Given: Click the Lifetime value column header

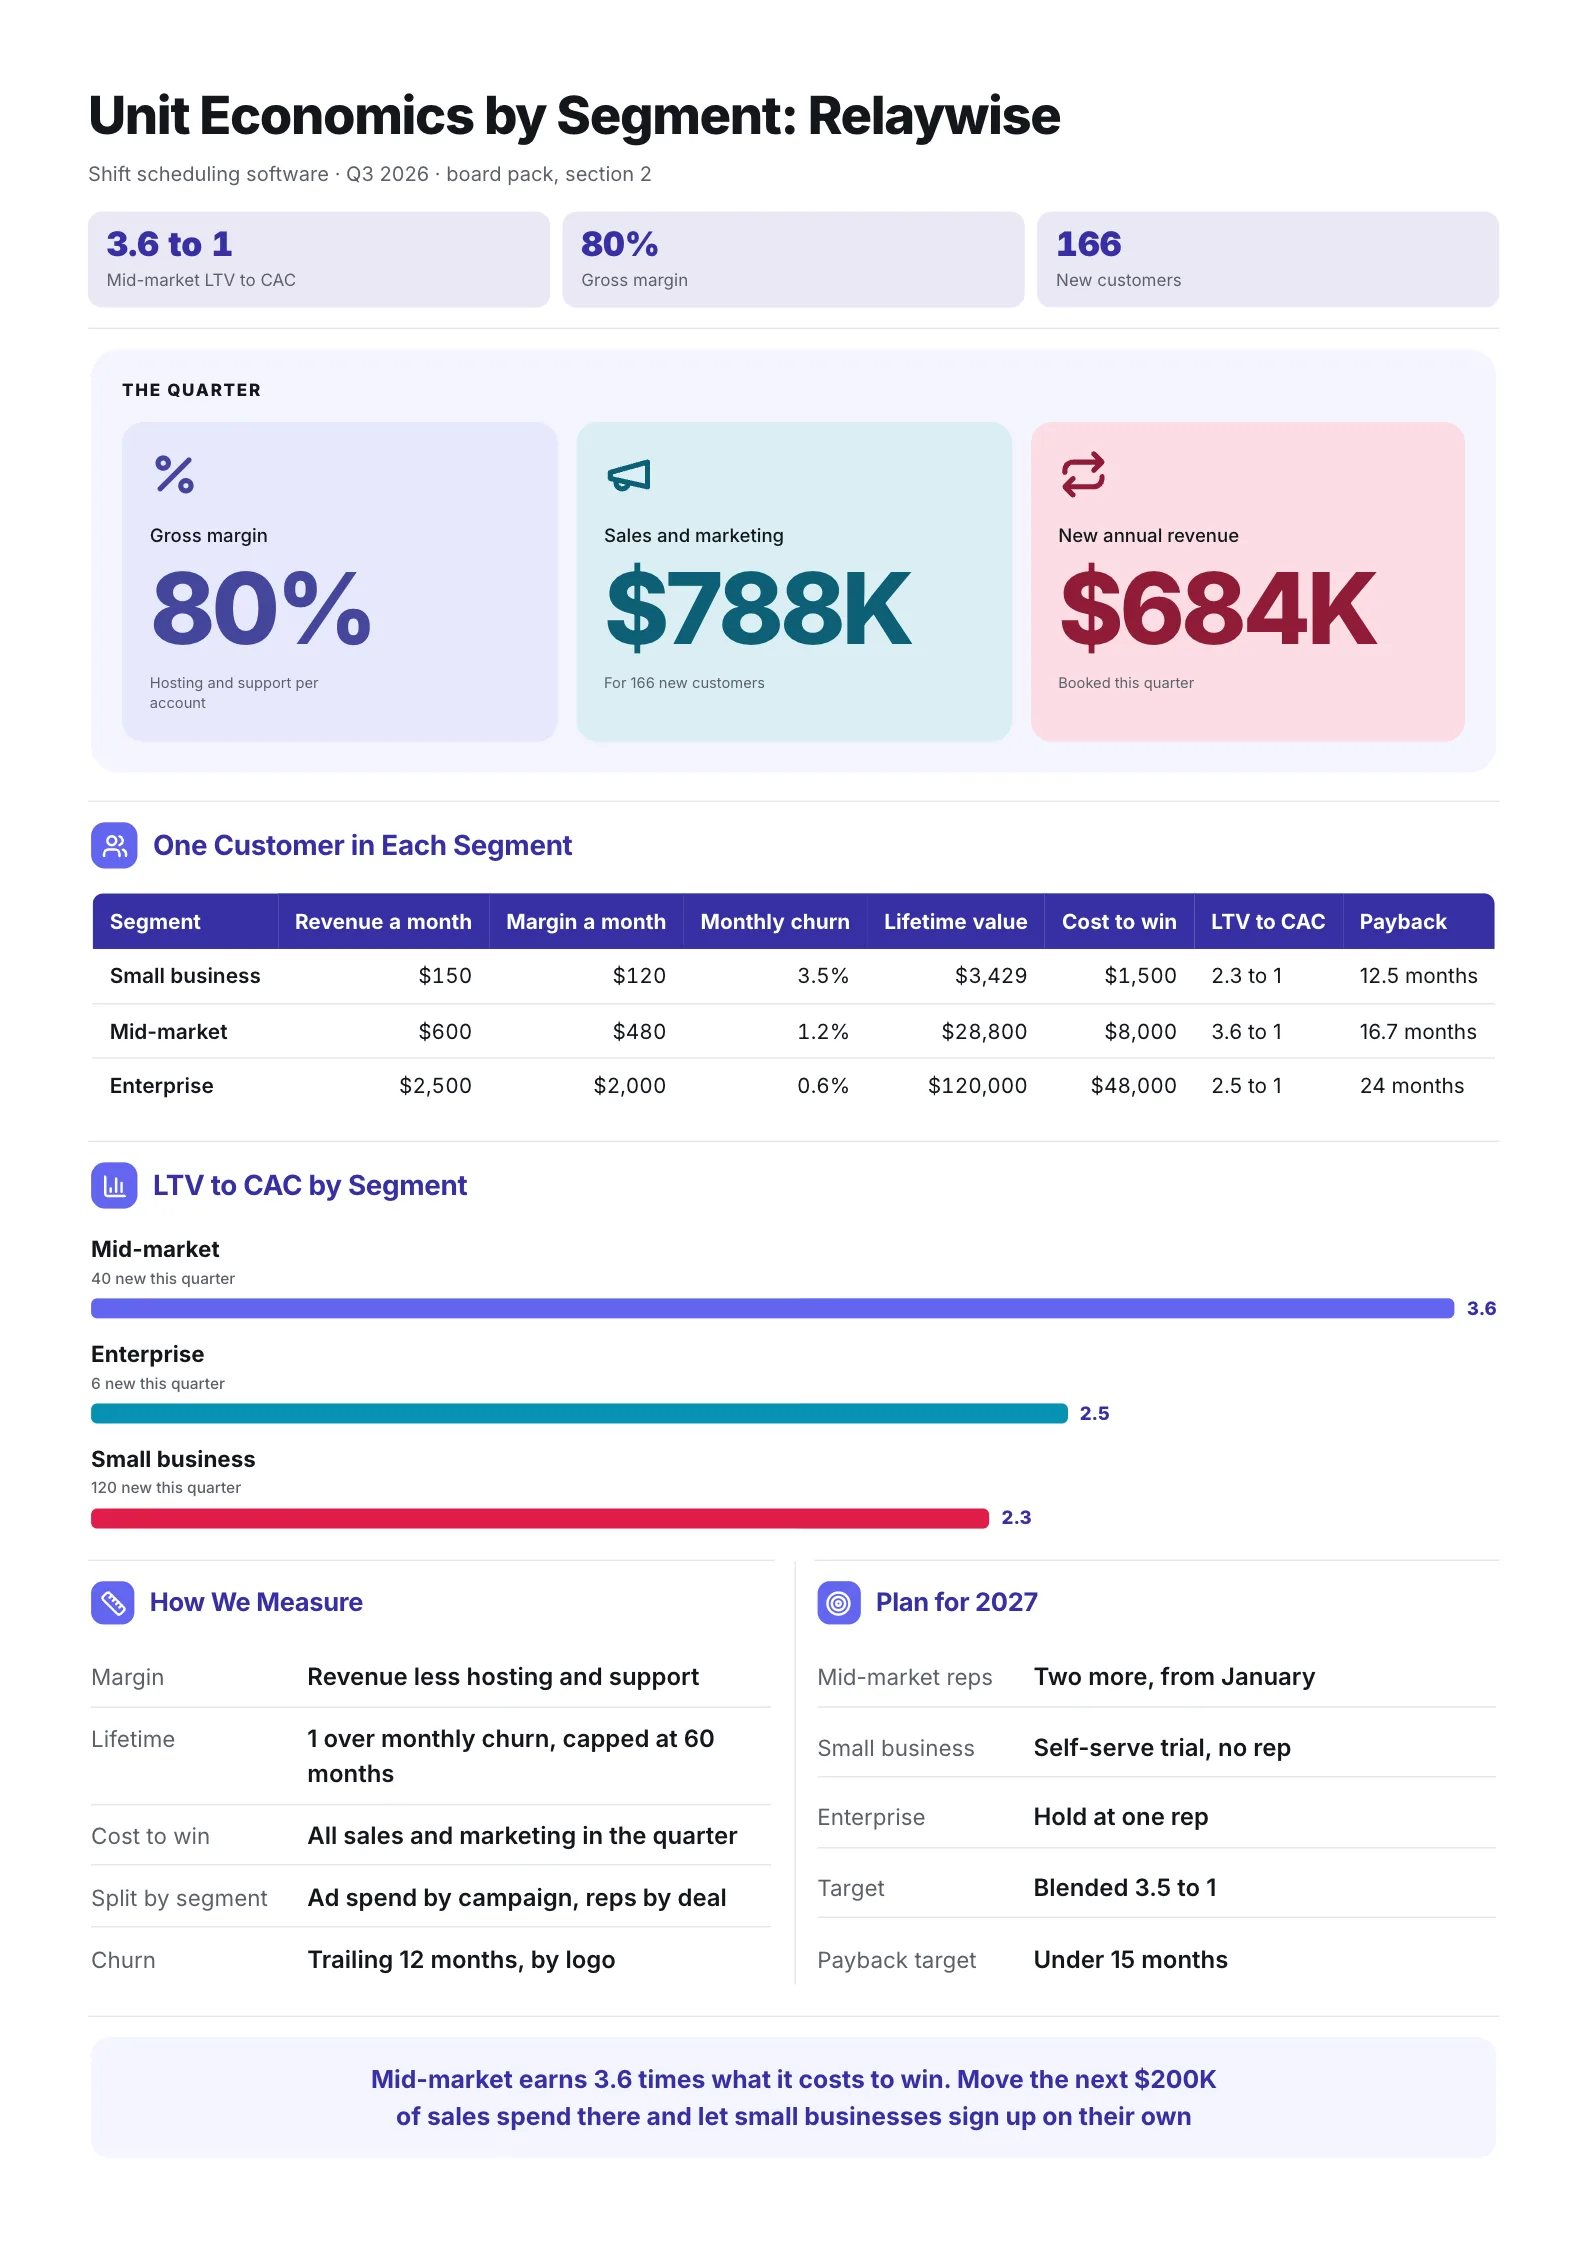Looking at the screenshot, I should [x=955, y=922].
